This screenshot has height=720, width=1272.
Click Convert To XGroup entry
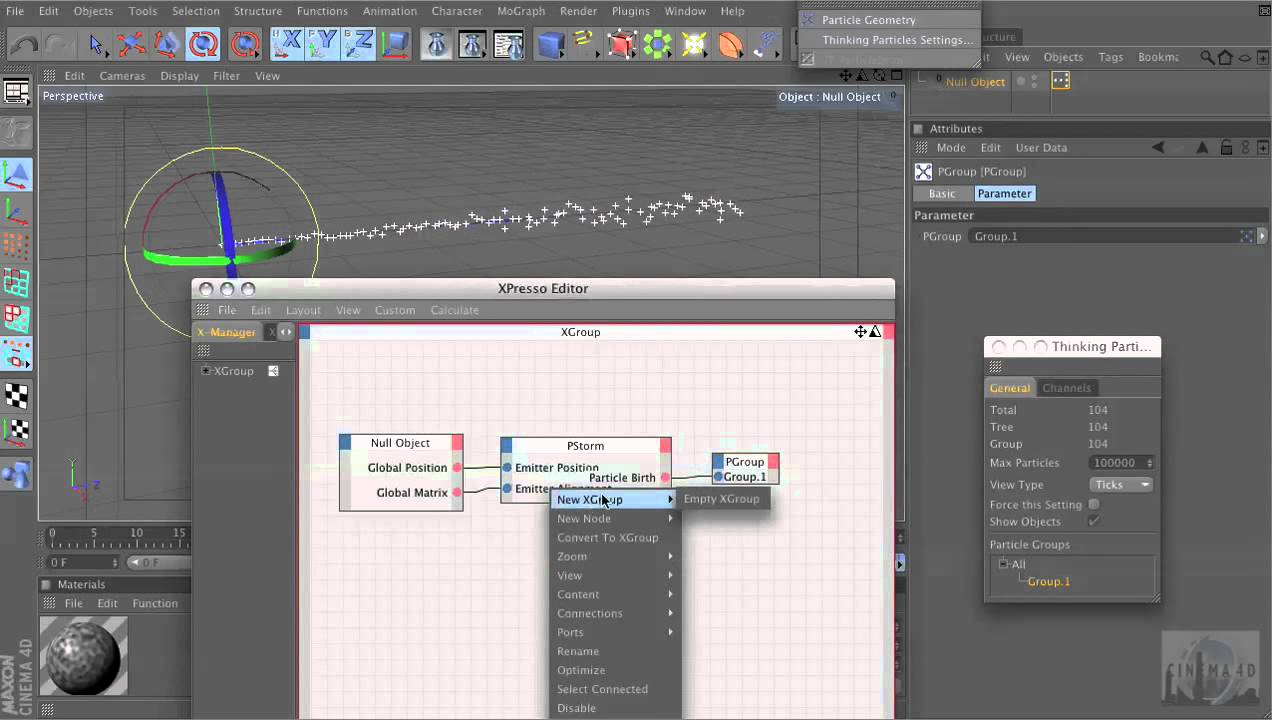(616, 538)
